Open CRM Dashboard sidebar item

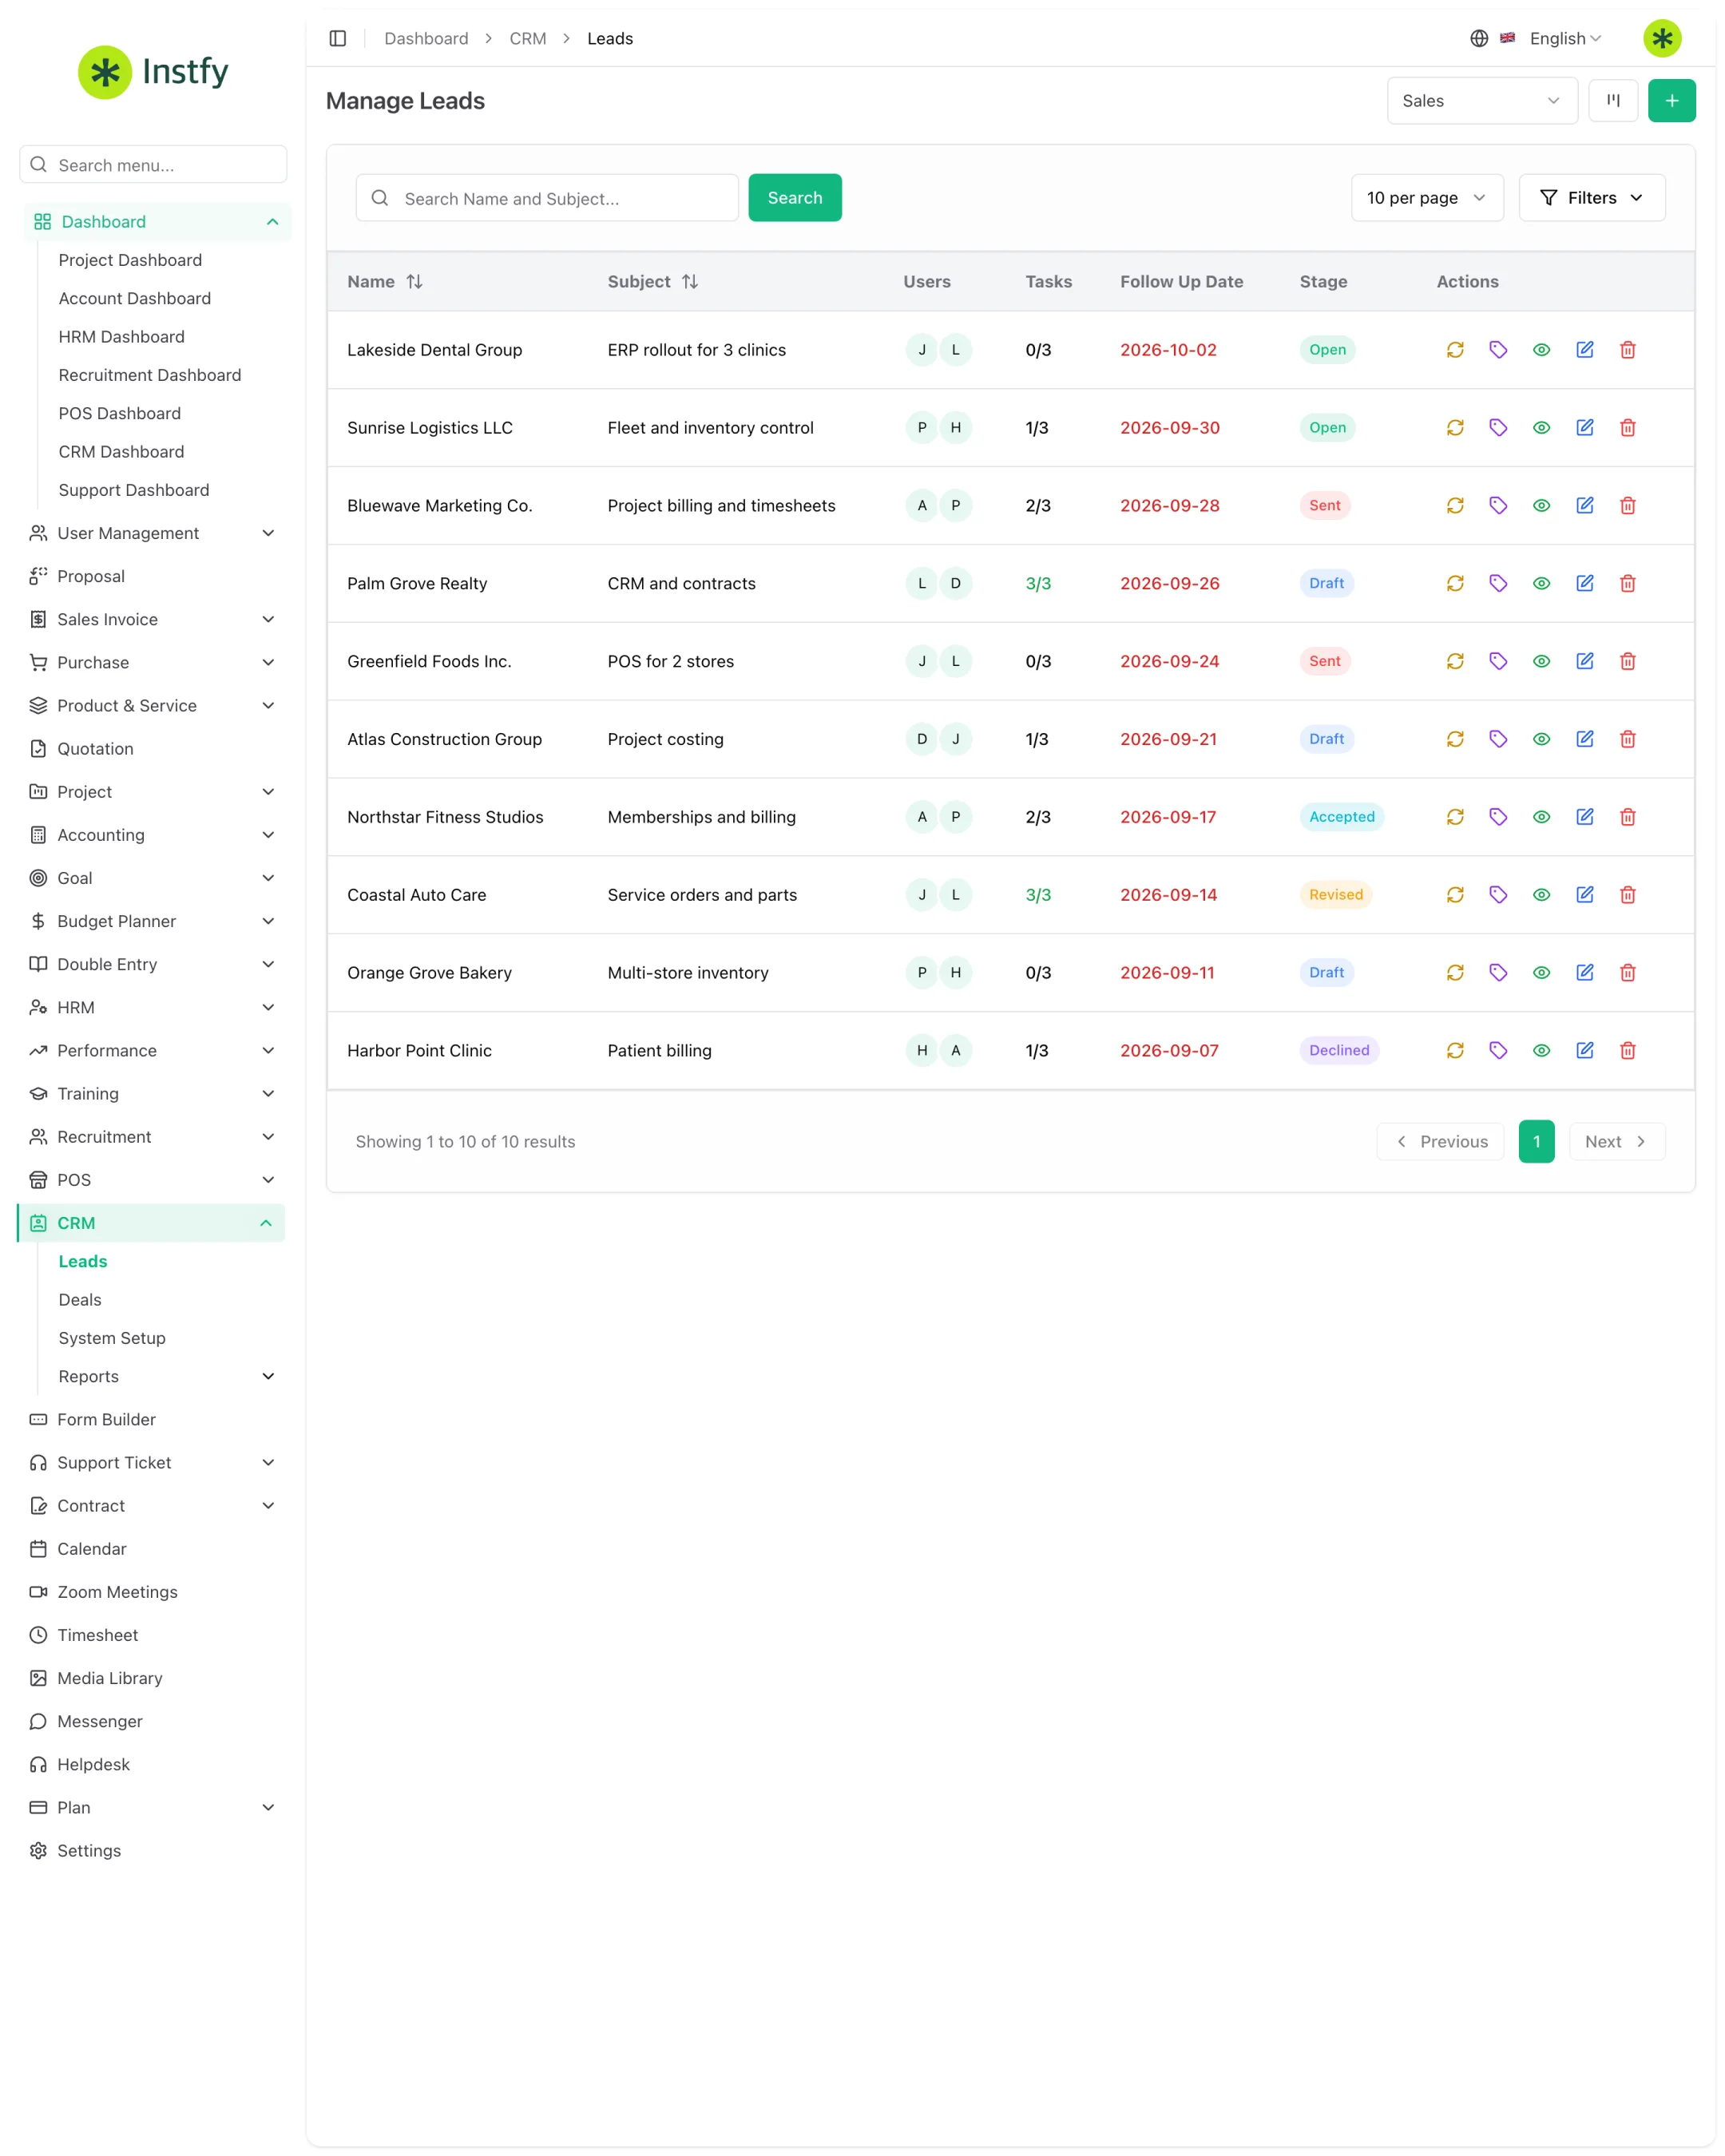(121, 452)
